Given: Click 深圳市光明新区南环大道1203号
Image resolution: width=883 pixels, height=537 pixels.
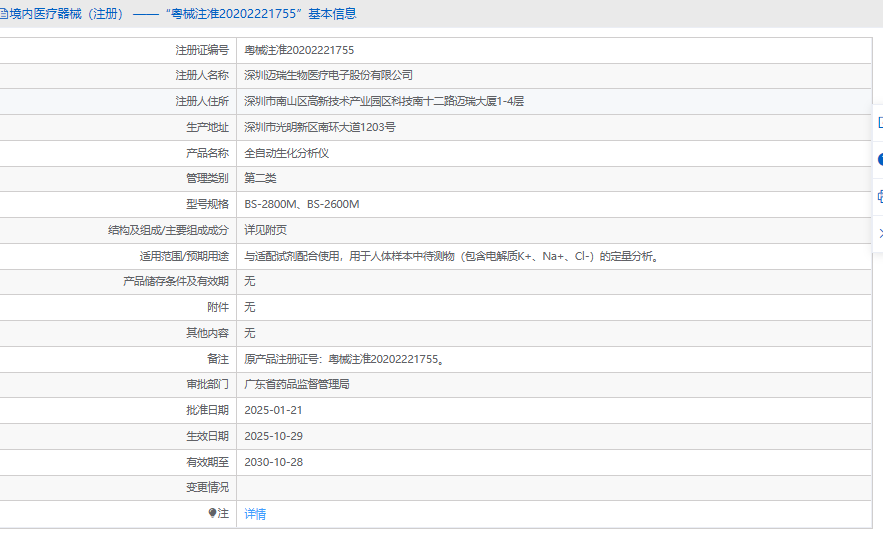Looking at the screenshot, I should coord(320,127).
